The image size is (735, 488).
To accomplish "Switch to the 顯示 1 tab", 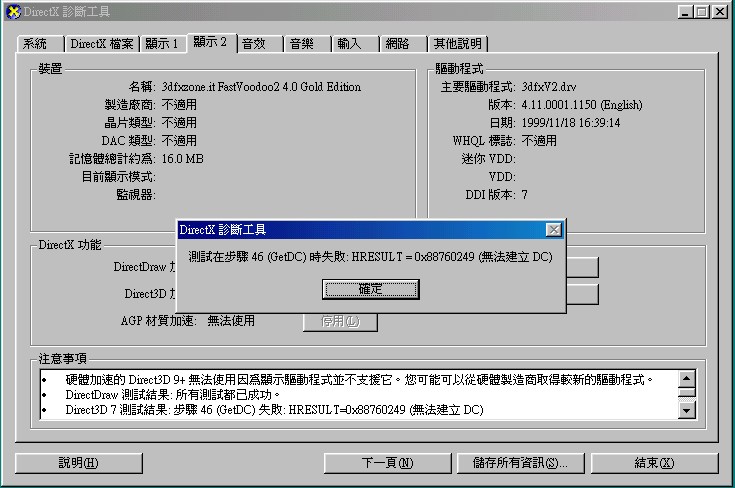I will click(x=162, y=44).
